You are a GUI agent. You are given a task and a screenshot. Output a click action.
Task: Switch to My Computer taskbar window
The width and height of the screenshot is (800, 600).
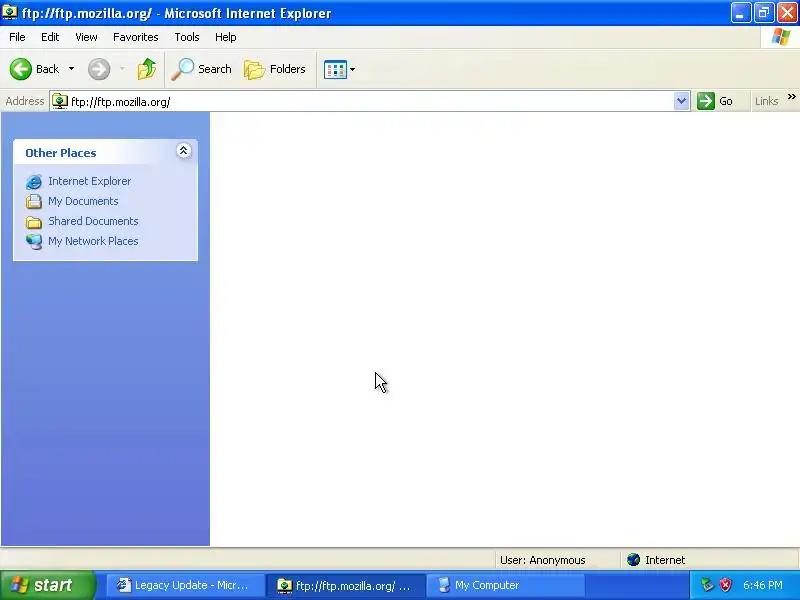coord(506,585)
